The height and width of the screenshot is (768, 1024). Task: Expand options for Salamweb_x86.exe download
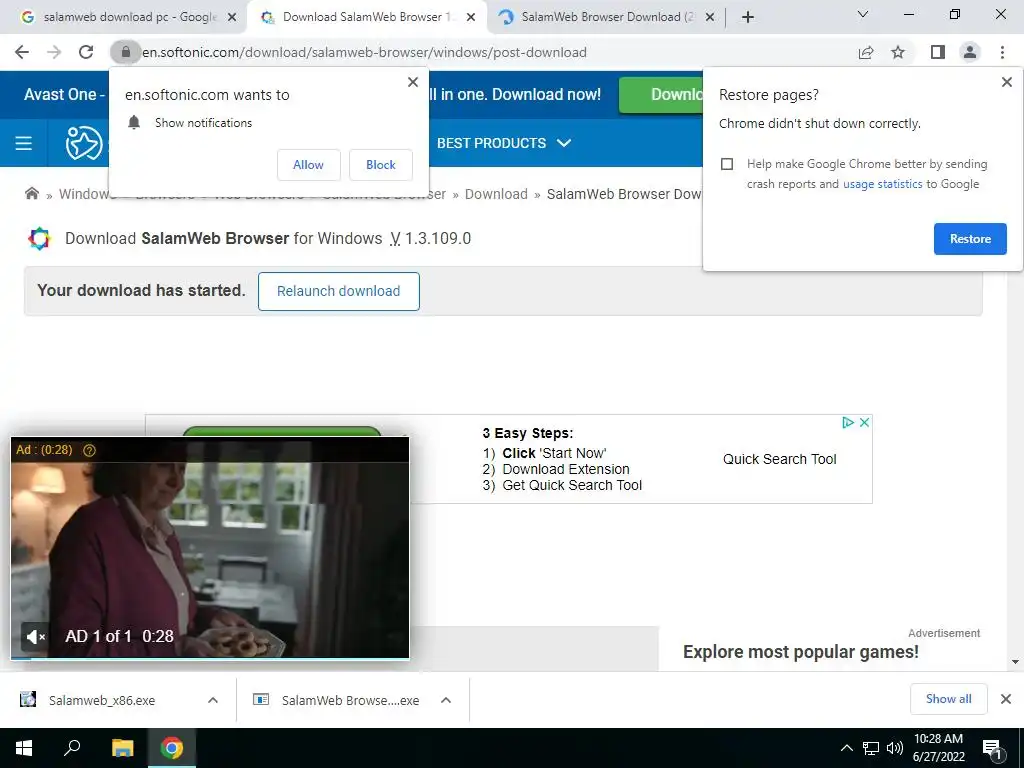(x=213, y=700)
